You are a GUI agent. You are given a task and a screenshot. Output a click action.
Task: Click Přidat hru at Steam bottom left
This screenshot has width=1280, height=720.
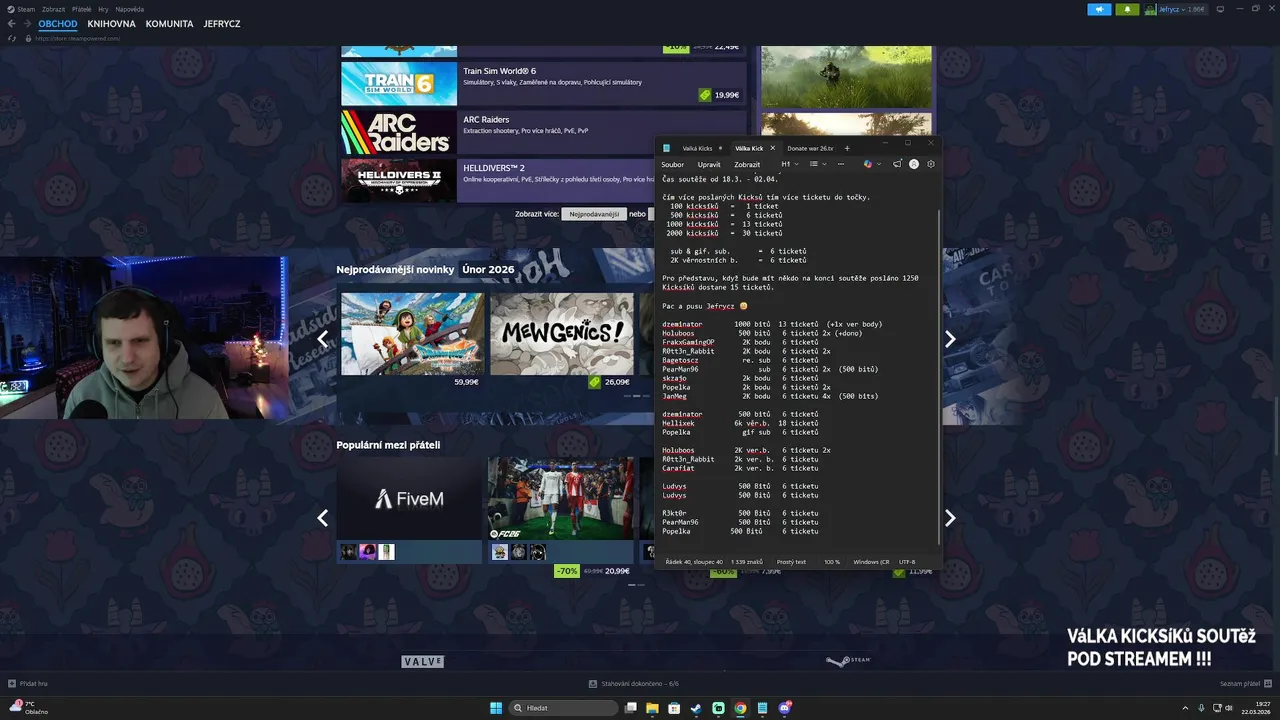pyautogui.click(x=28, y=684)
